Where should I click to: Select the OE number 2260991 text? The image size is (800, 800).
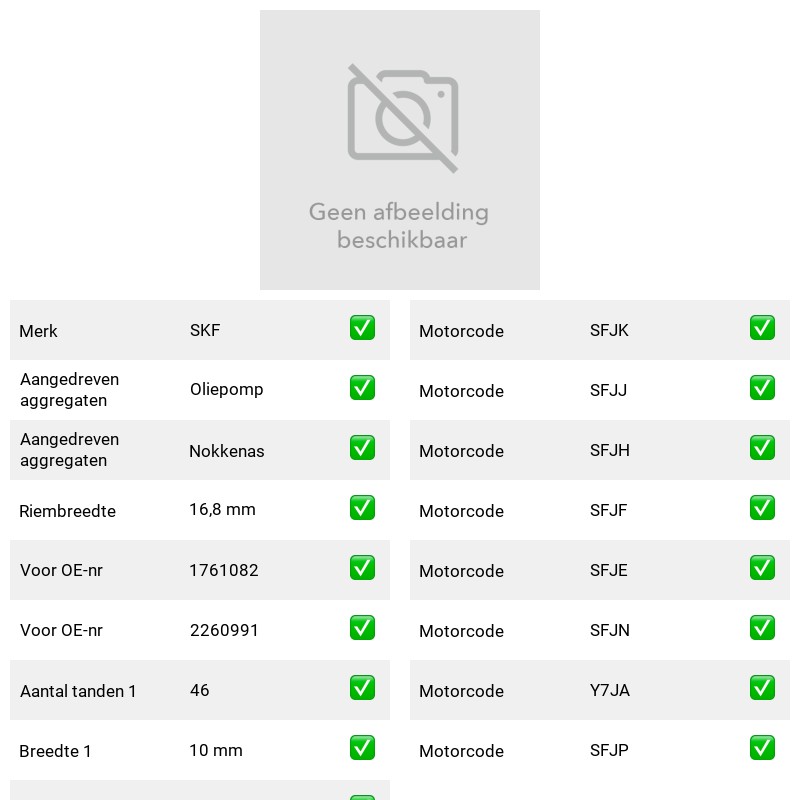tap(224, 630)
